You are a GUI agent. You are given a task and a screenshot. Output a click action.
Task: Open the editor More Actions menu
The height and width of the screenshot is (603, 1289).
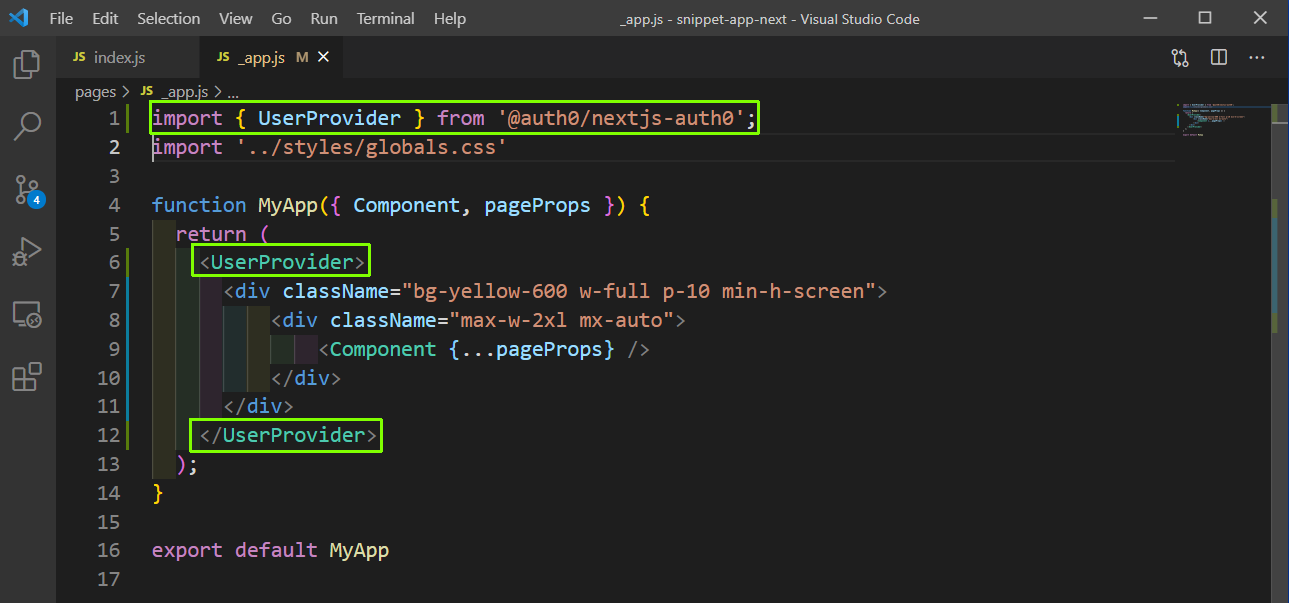[1257, 58]
